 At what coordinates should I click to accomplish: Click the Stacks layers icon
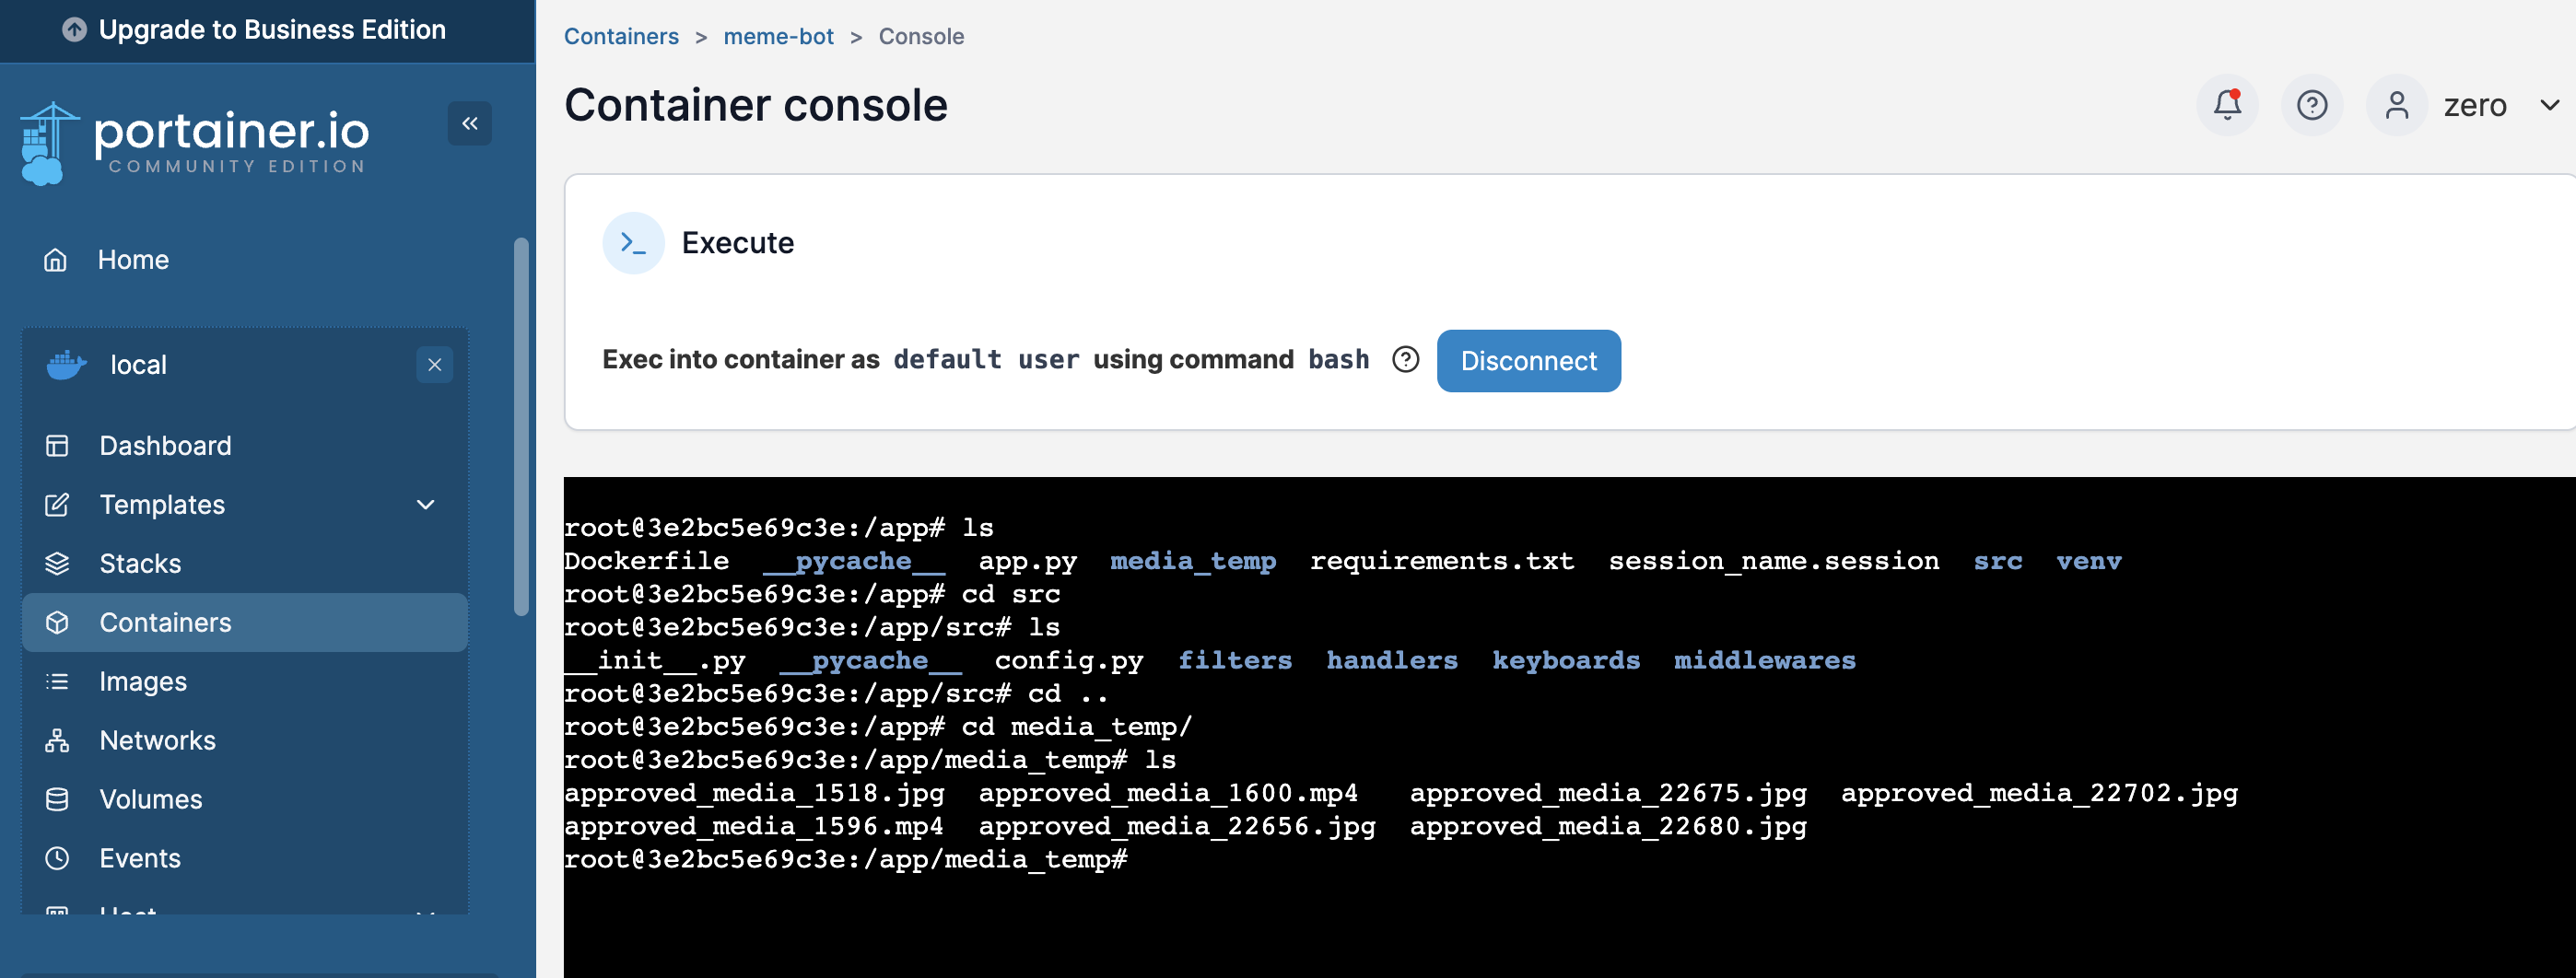(x=57, y=564)
